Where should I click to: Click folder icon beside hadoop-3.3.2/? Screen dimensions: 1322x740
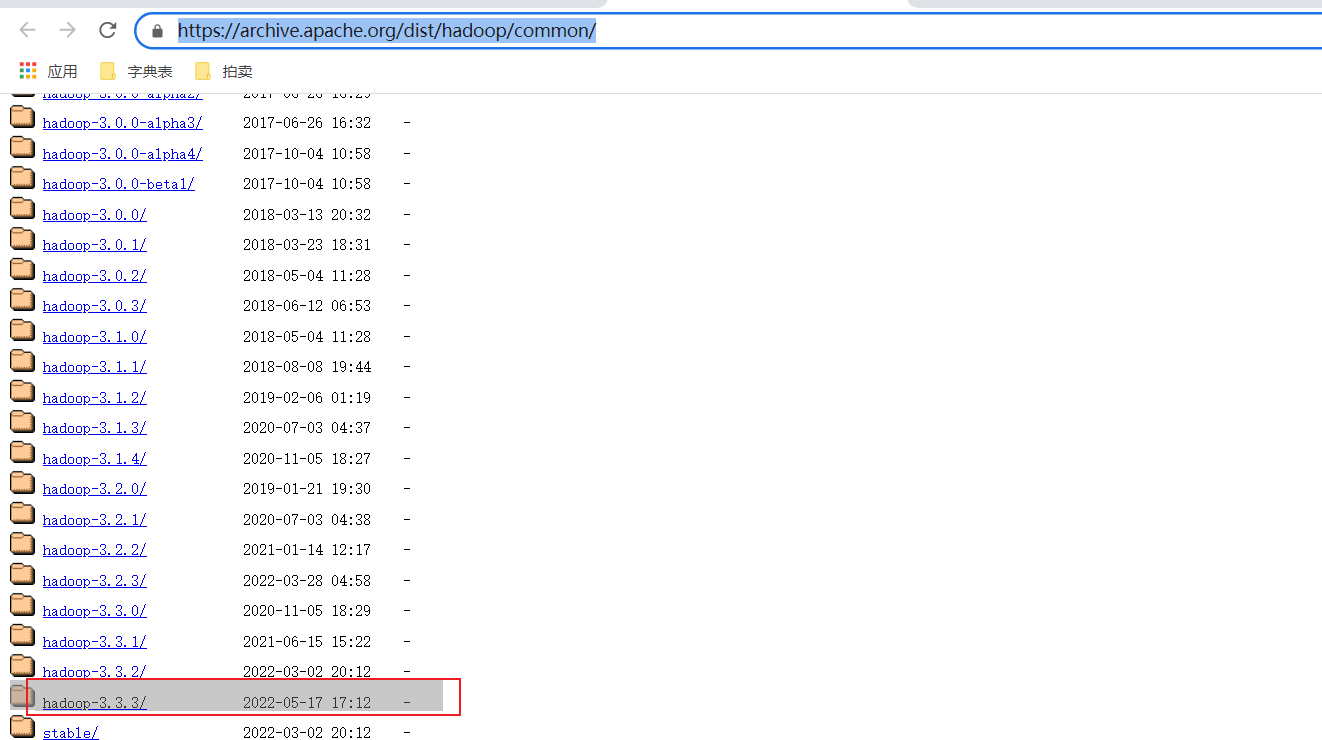pos(22,666)
